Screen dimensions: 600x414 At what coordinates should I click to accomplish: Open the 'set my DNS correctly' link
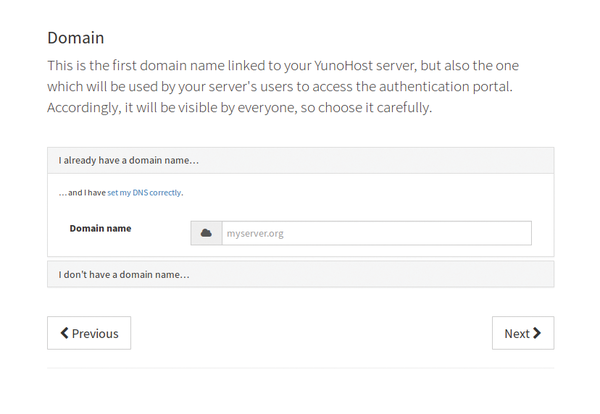144,192
